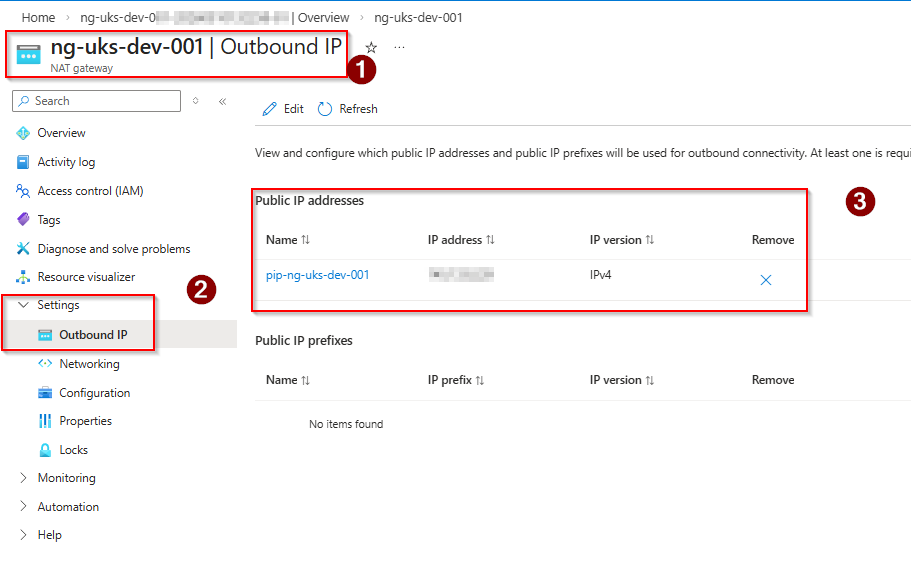The width and height of the screenshot is (911, 568).
Task: Click the Resource visualizer icon
Action: tap(23, 277)
